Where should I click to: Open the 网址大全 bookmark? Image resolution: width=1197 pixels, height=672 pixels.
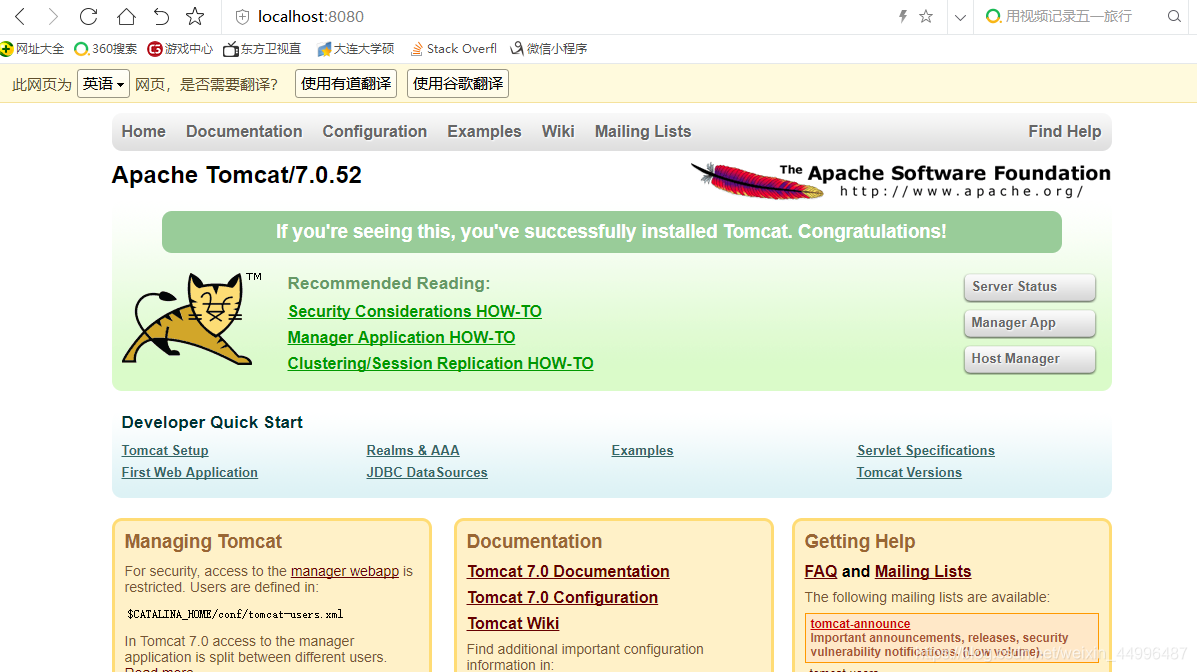point(32,49)
